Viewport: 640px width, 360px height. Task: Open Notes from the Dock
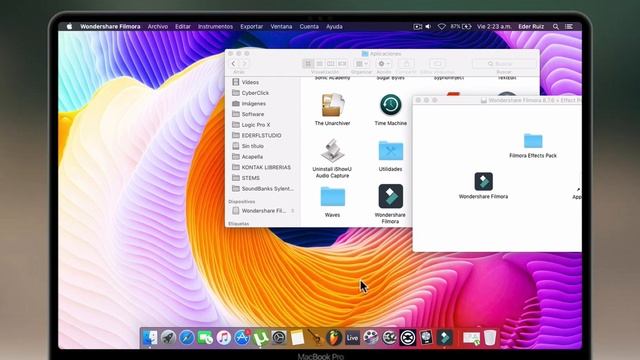(297, 338)
